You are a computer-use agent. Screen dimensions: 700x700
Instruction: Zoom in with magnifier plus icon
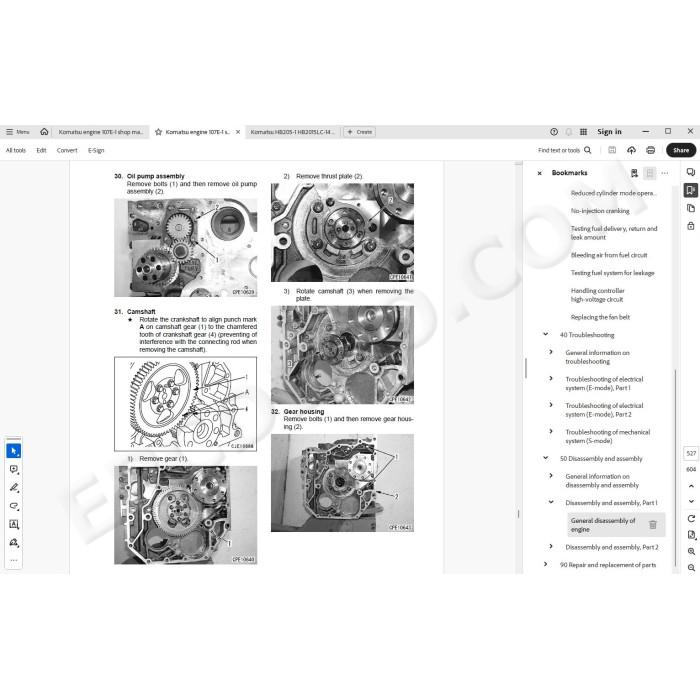(691, 551)
